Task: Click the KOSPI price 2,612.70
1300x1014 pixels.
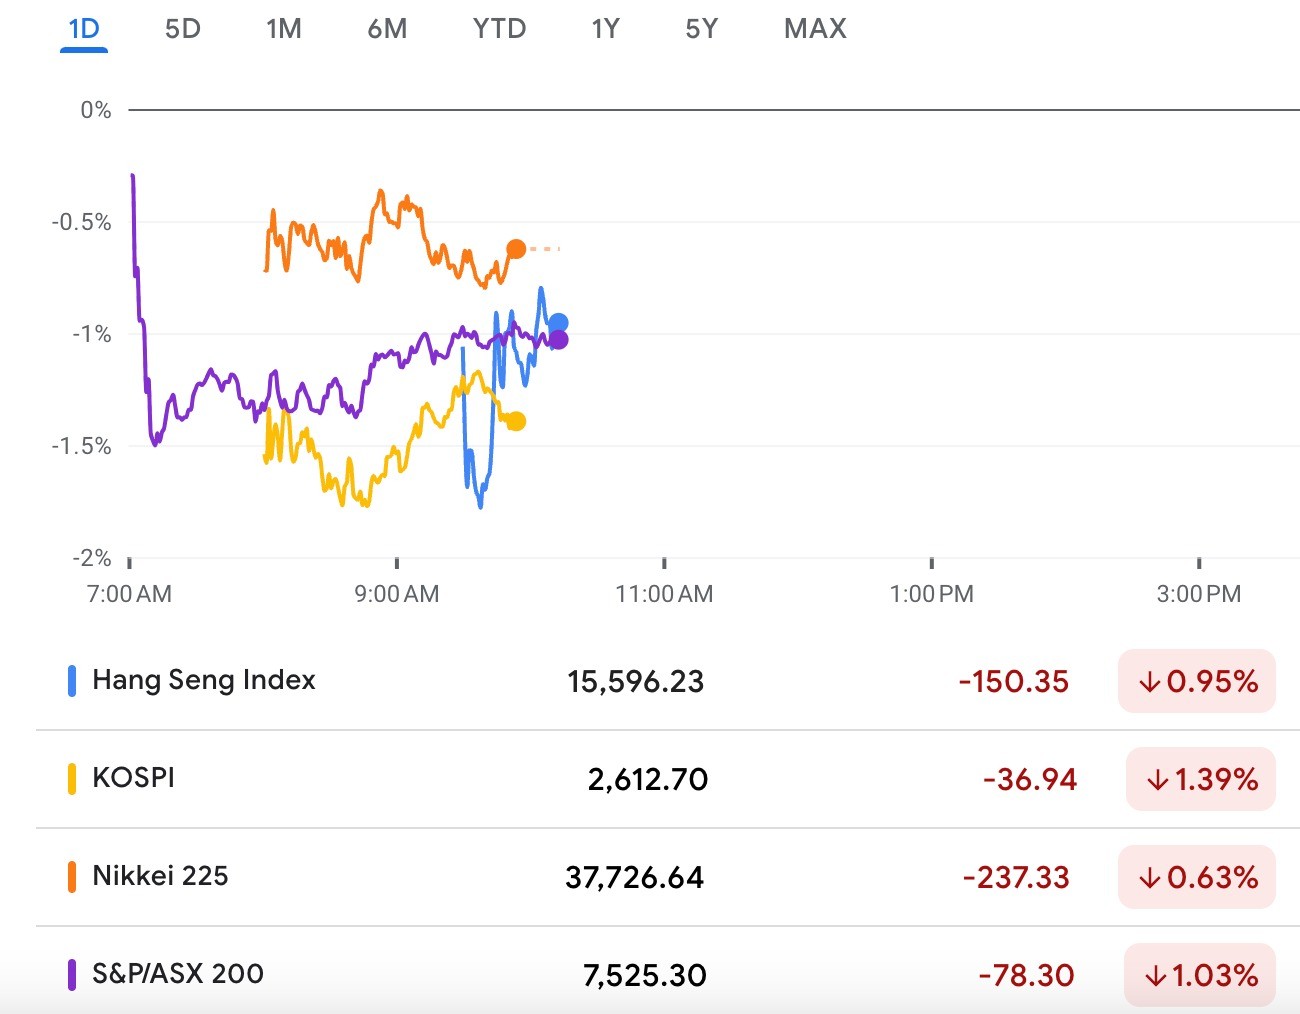Action: pyautogui.click(x=648, y=780)
